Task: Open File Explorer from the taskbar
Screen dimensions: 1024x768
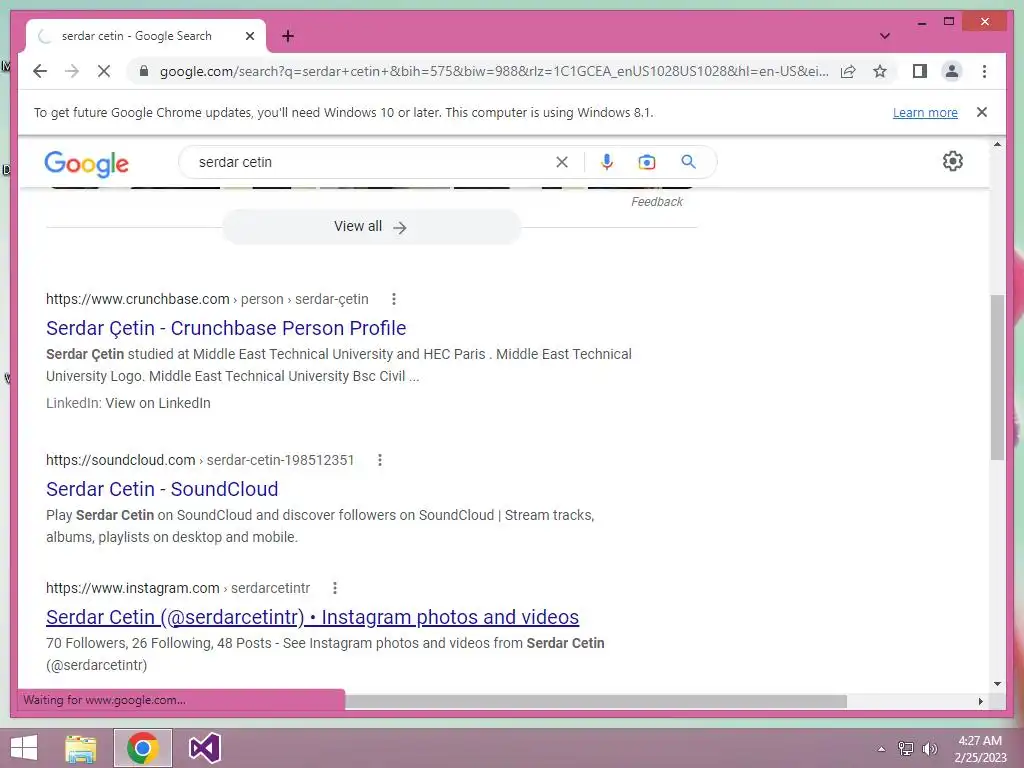Action: (x=81, y=748)
